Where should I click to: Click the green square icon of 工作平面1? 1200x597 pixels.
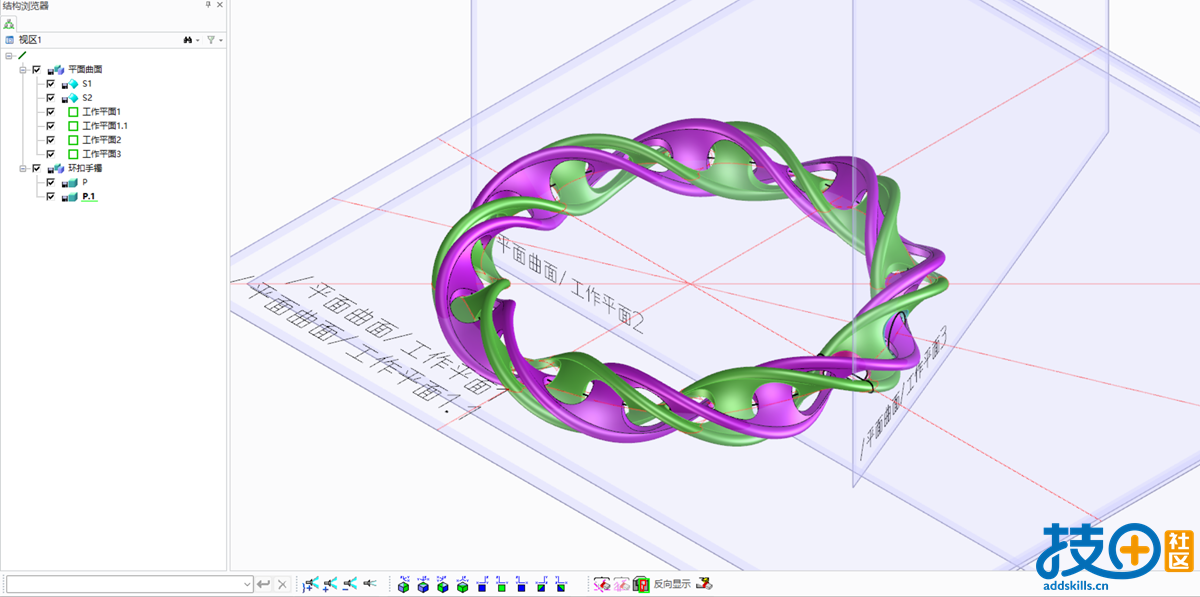[73, 112]
